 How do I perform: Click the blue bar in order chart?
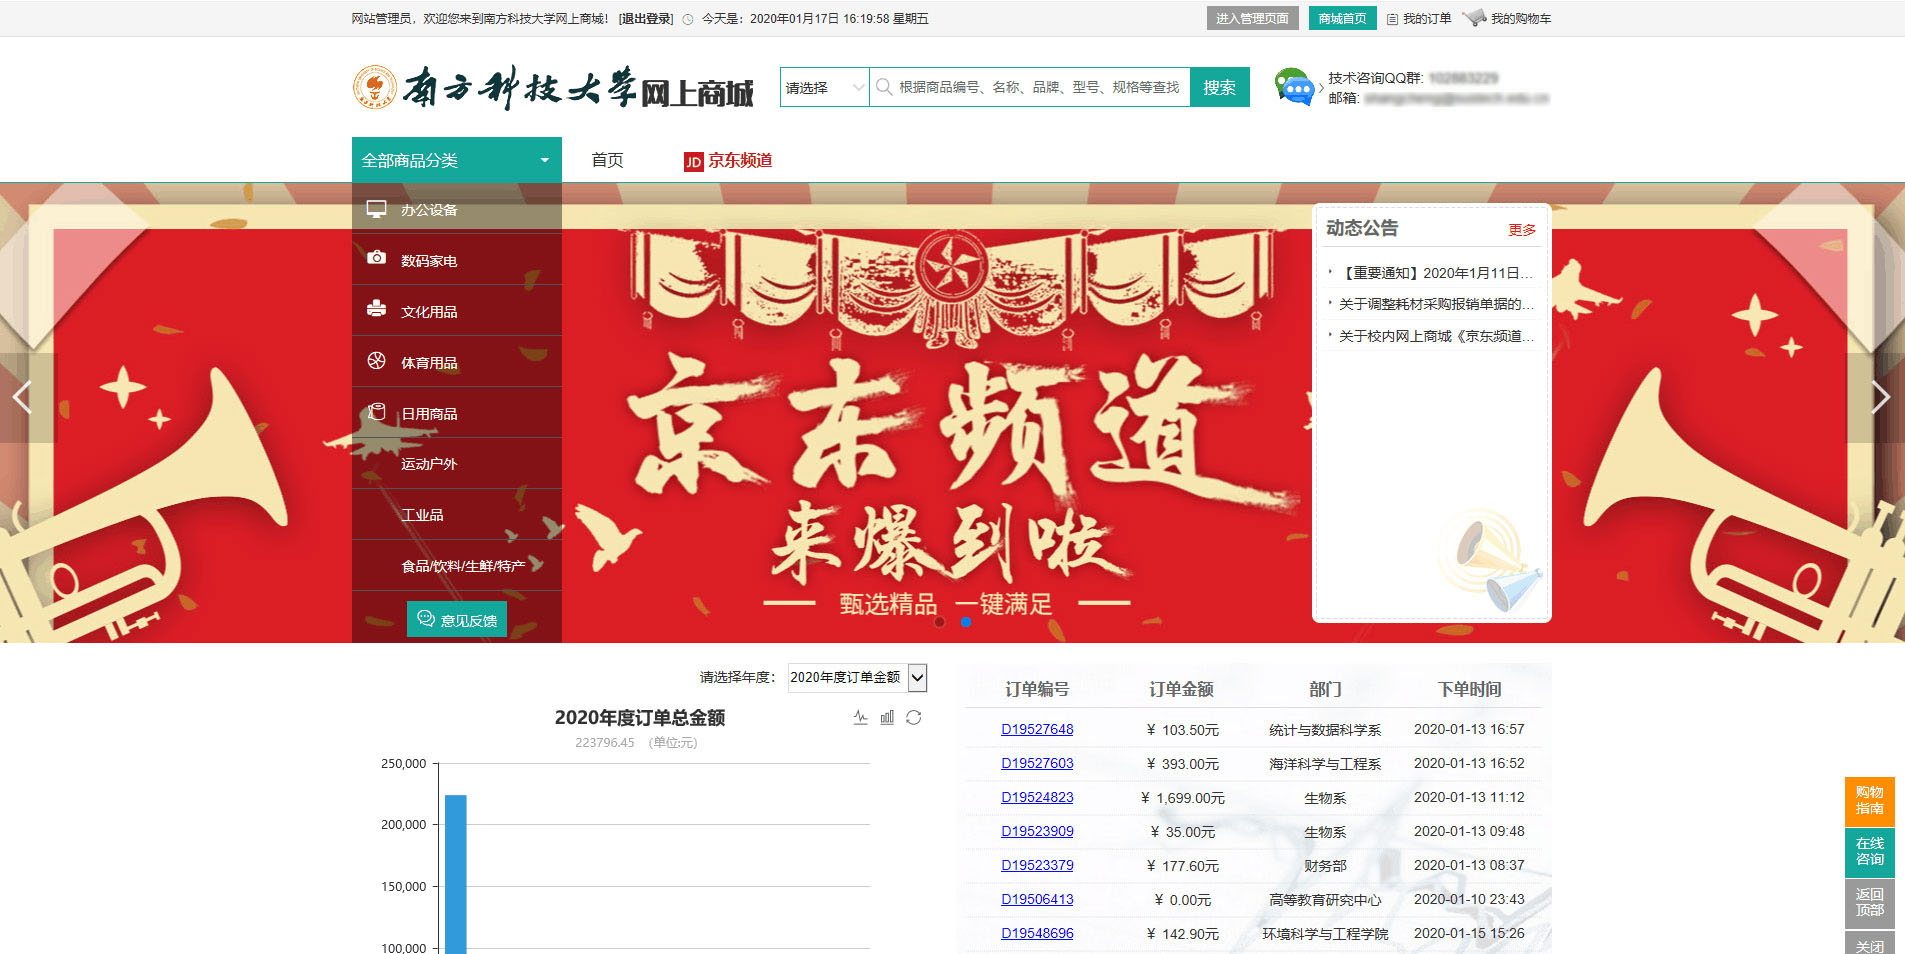456,874
